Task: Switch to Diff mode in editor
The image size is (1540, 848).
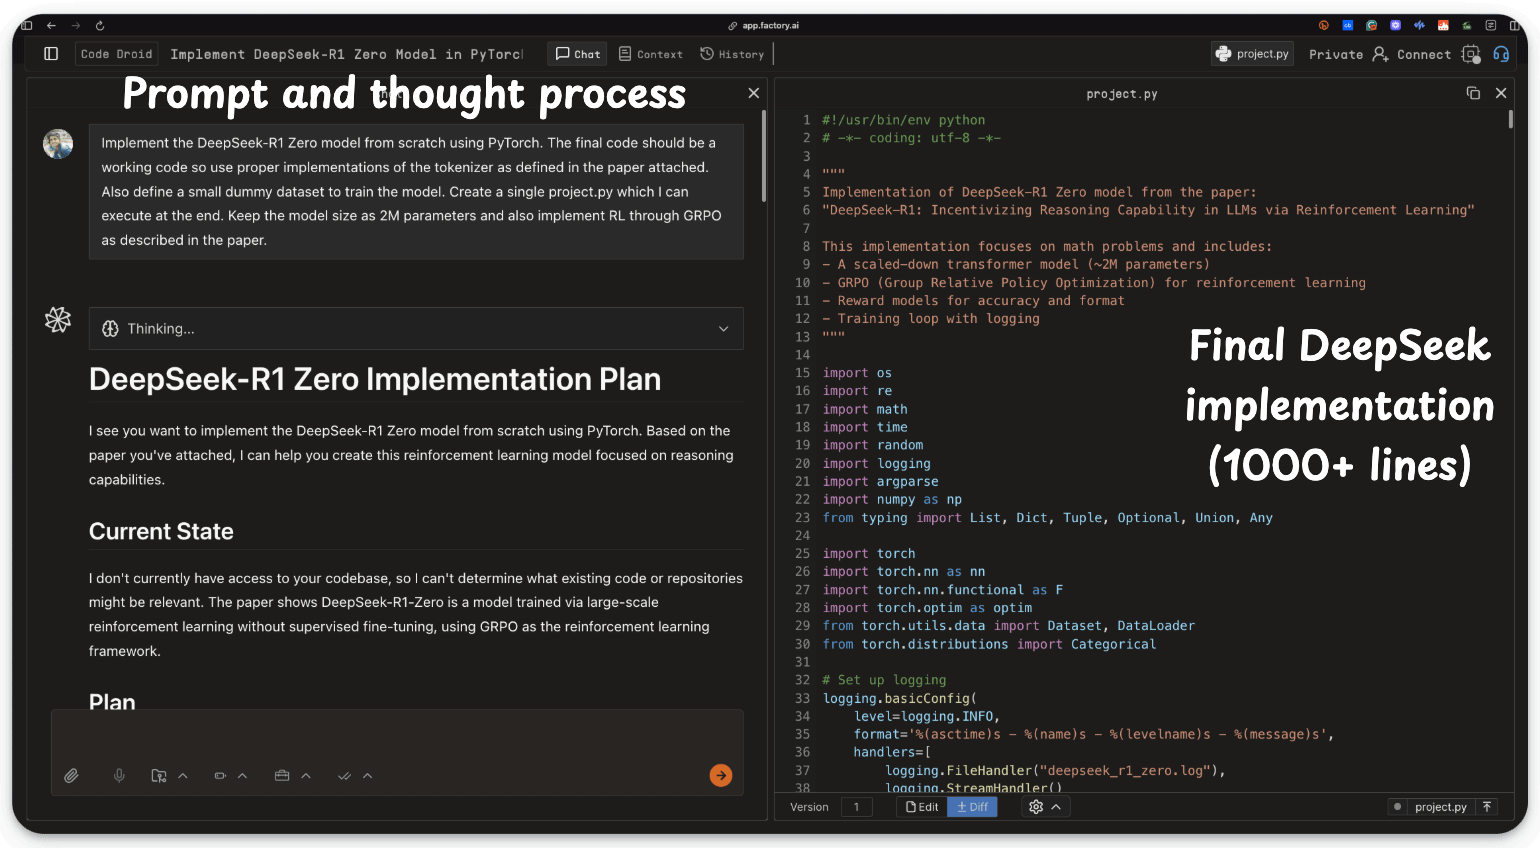Action: pos(972,807)
